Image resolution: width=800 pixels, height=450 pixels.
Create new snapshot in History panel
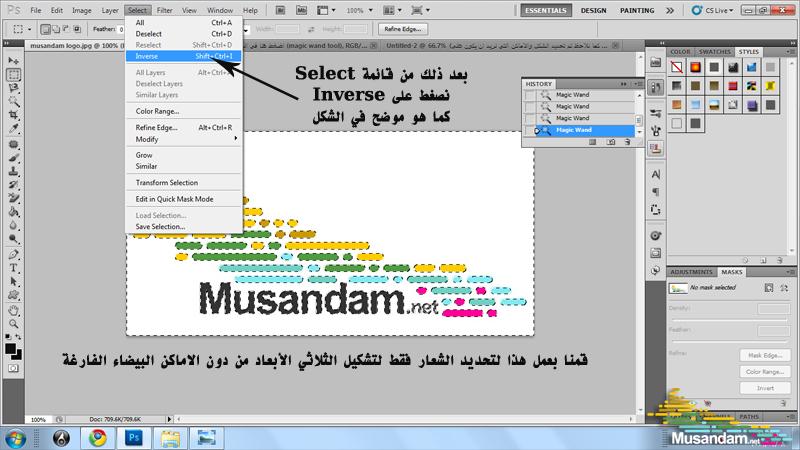click(x=611, y=142)
